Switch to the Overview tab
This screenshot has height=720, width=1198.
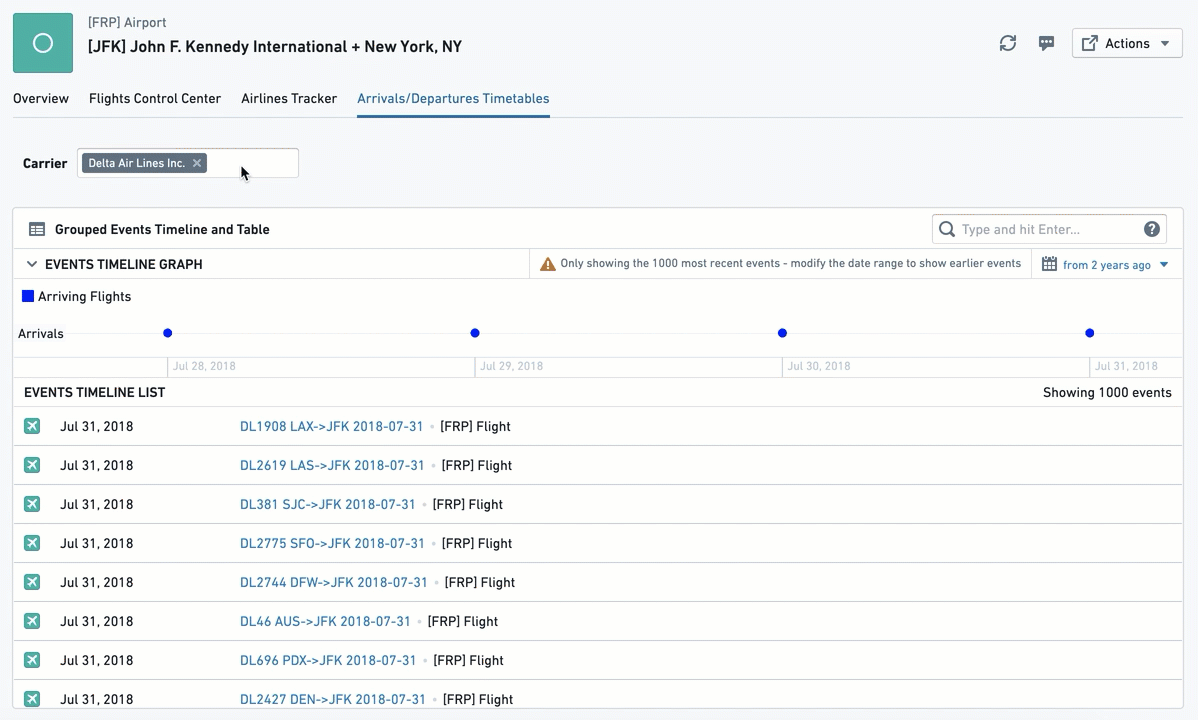pyautogui.click(x=40, y=99)
